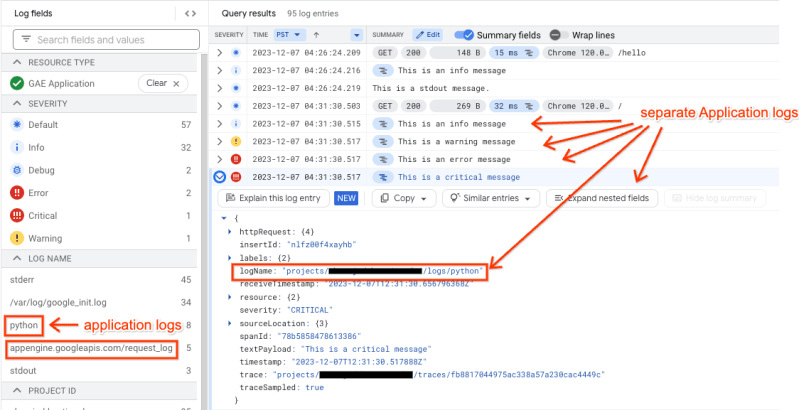Click the severity icon of the 04:31:30.517 warning row

point(235,142)
